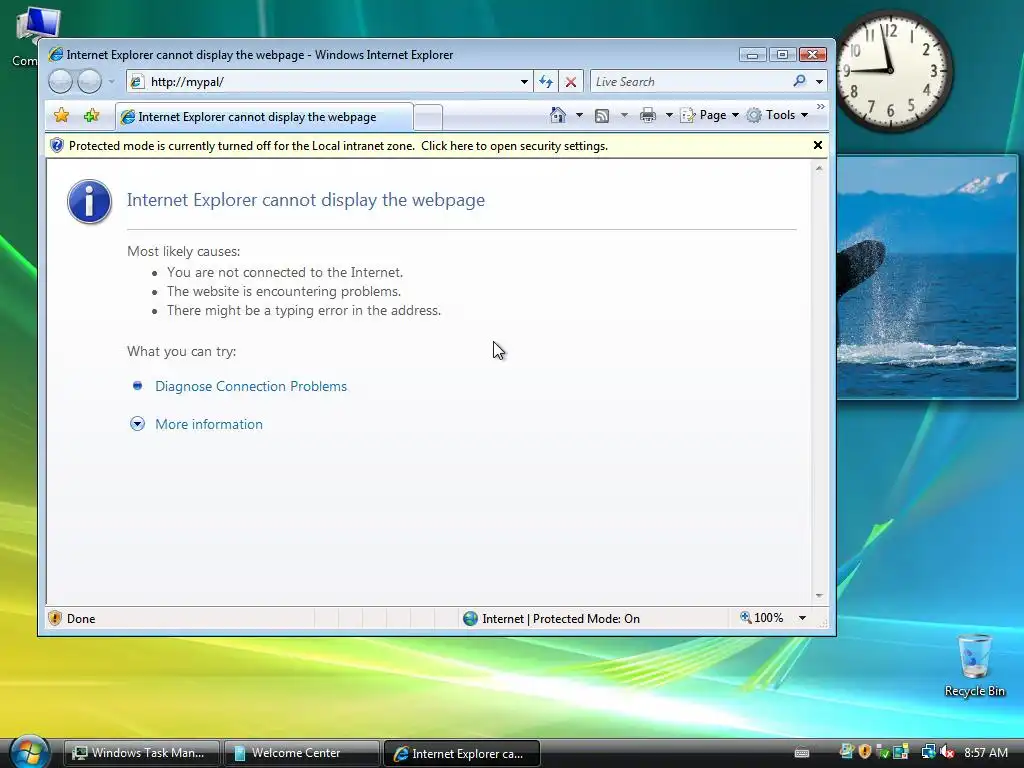Click Internet Explorer taskbar button

pyautogui.click(x=461, y=754)
